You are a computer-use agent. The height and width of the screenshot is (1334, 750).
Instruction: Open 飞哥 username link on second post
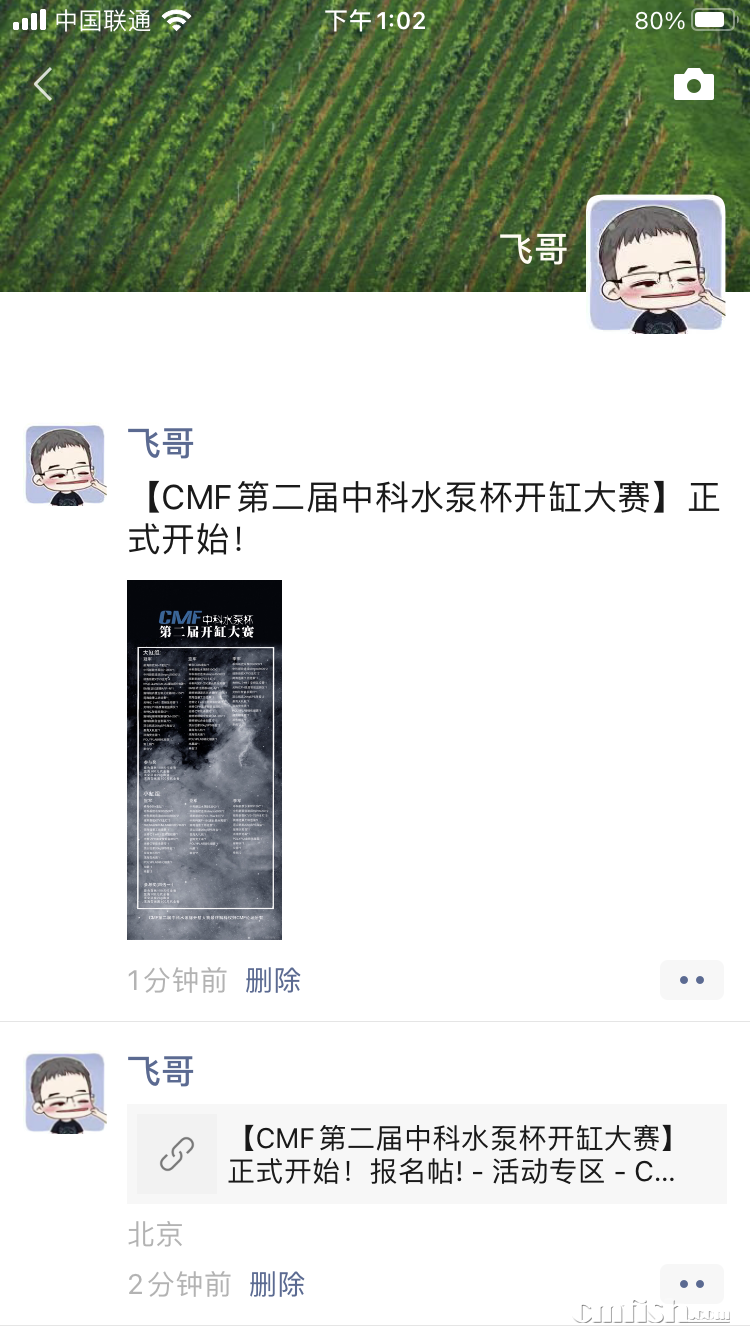pyautogui.click(x=161, y=1072)
